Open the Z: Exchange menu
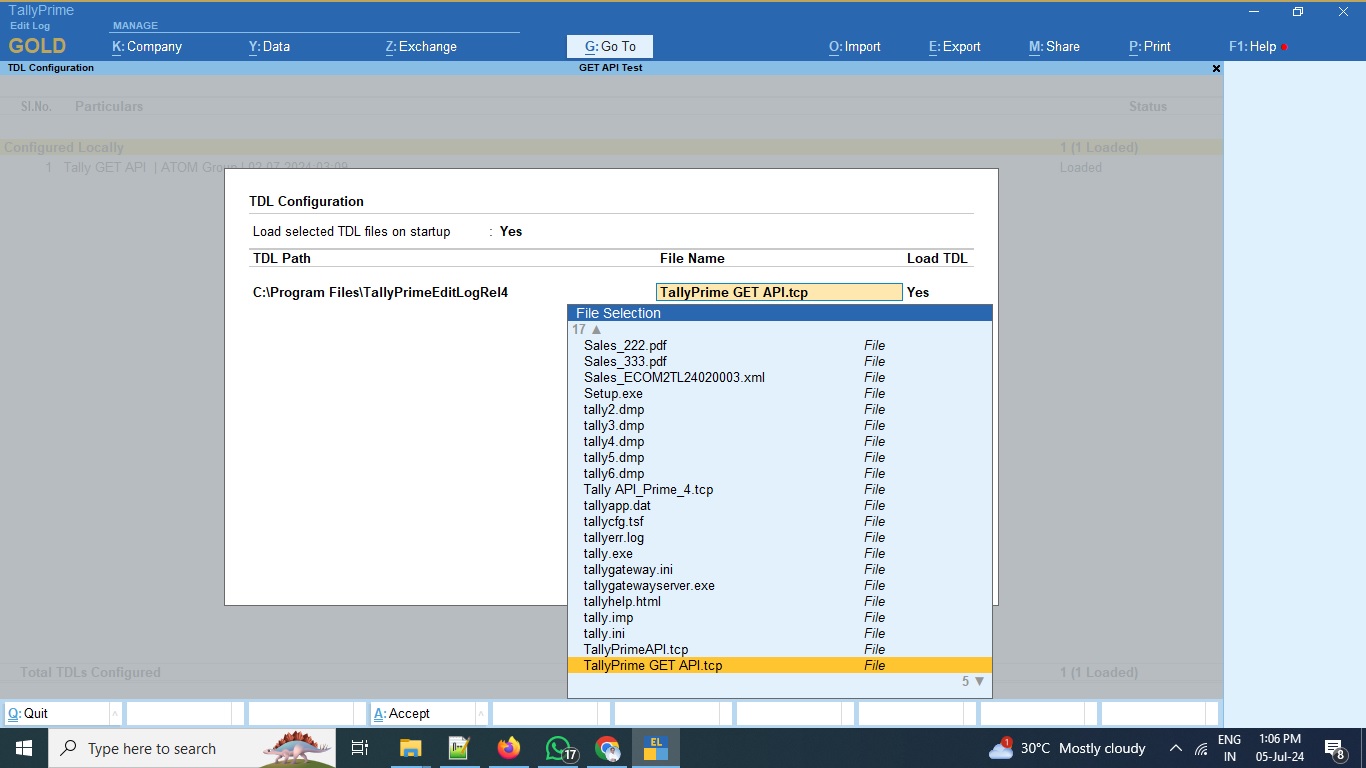This screenshot has width=1366, height=768. [x=421, y=46]
